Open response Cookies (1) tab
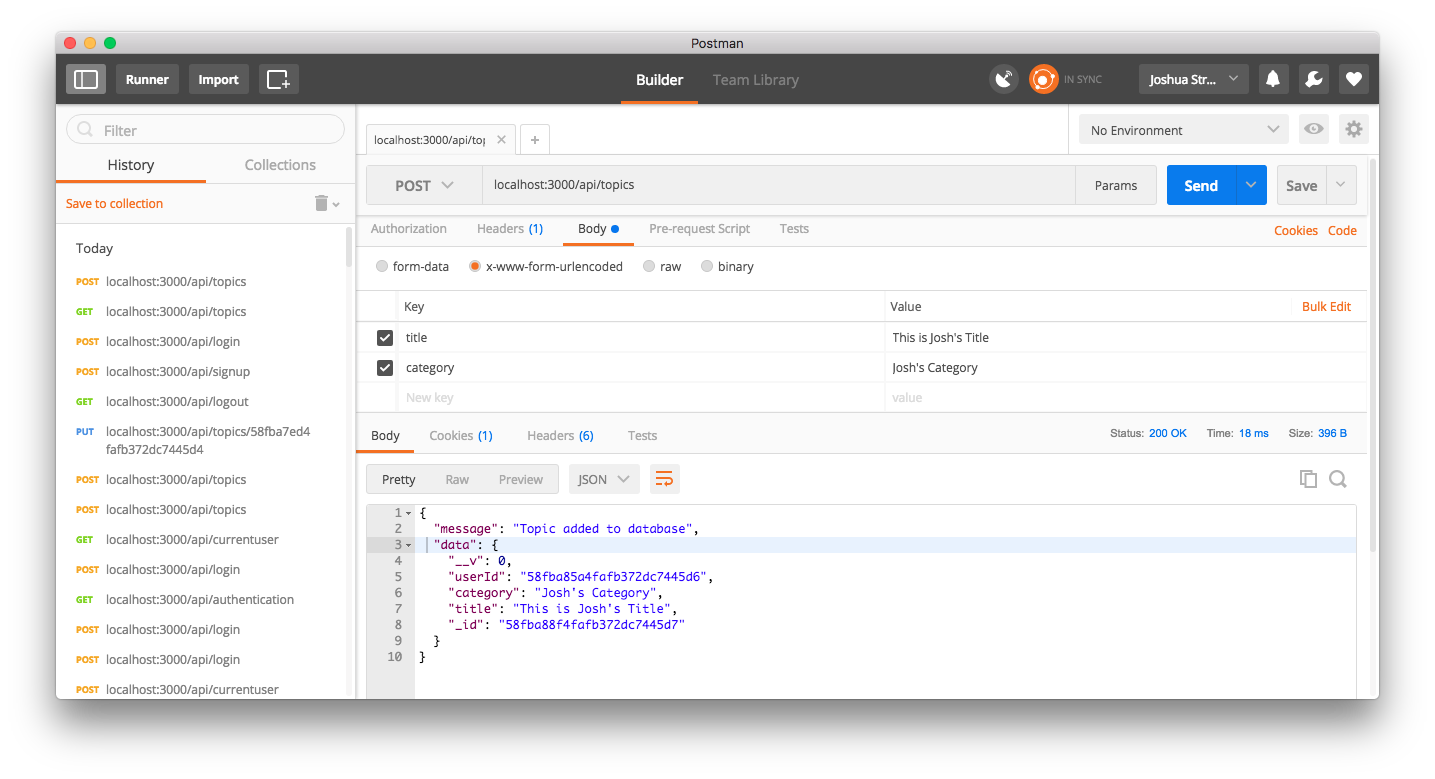This screenshot has height=779, width=1435. (x=461, y=435)
